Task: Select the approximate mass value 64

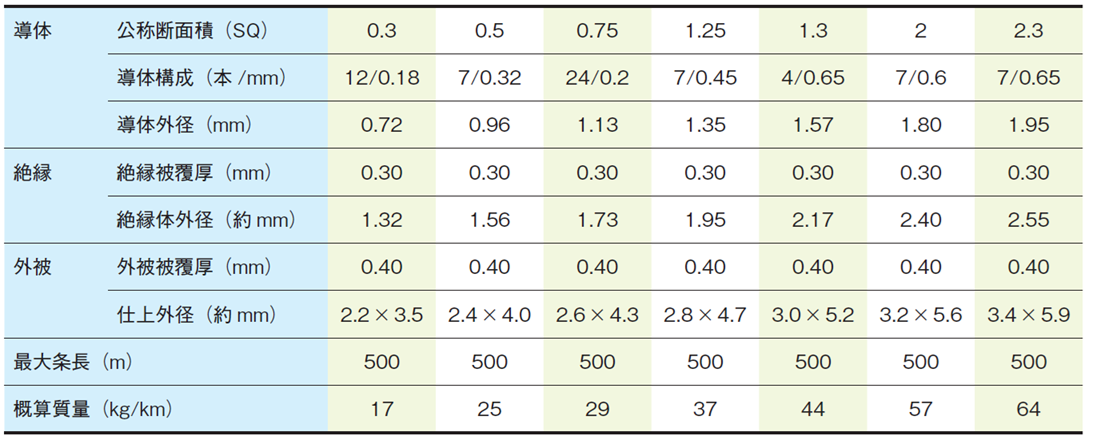Action: point(1029,409)
